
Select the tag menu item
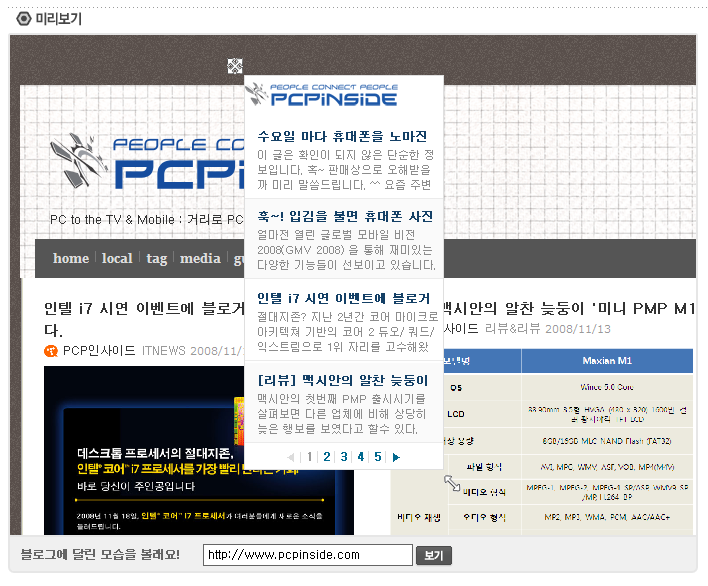tap(157, 259)
